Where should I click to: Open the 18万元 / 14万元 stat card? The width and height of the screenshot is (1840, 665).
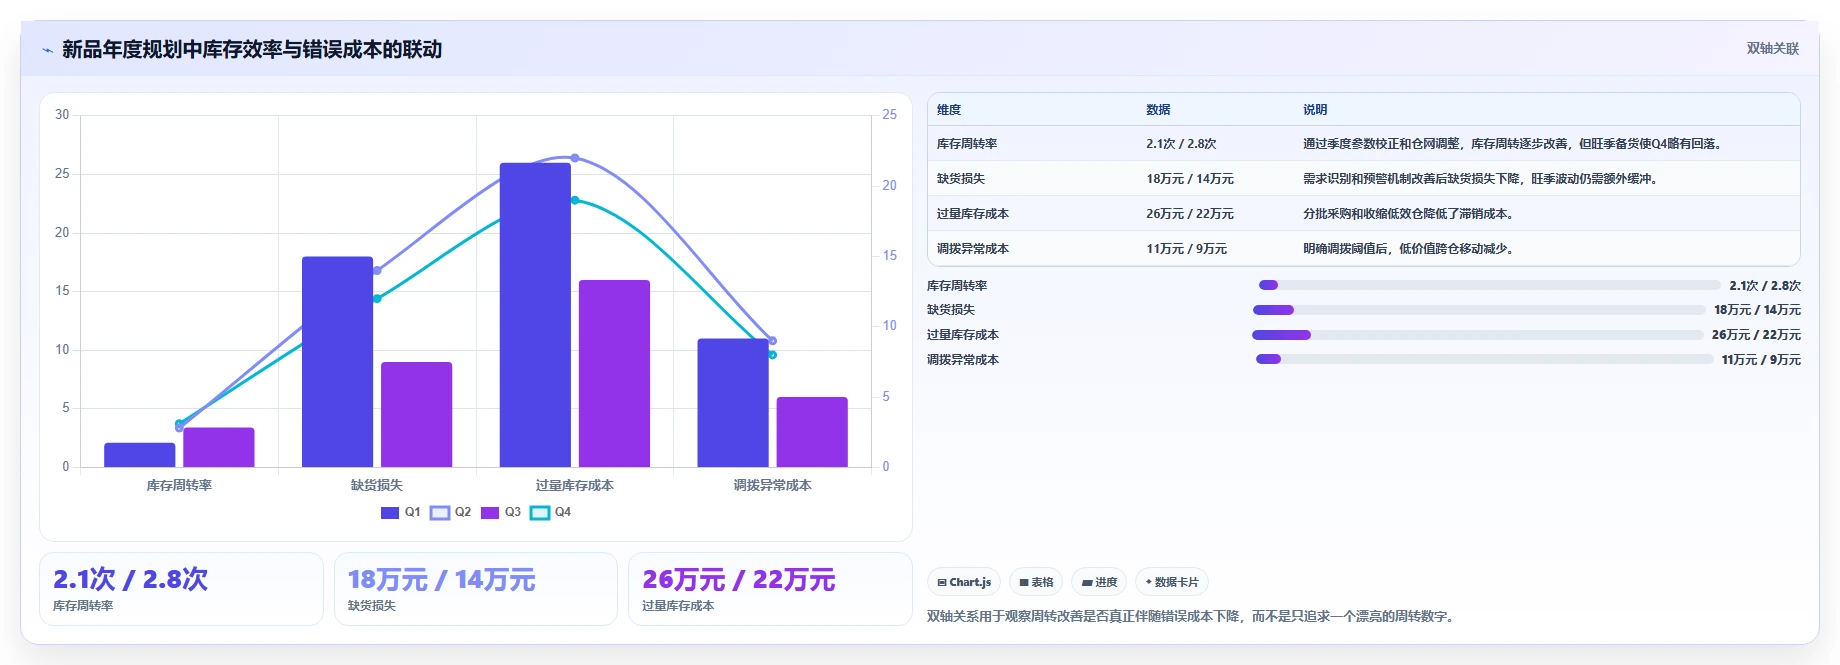(x=476, y=589)
